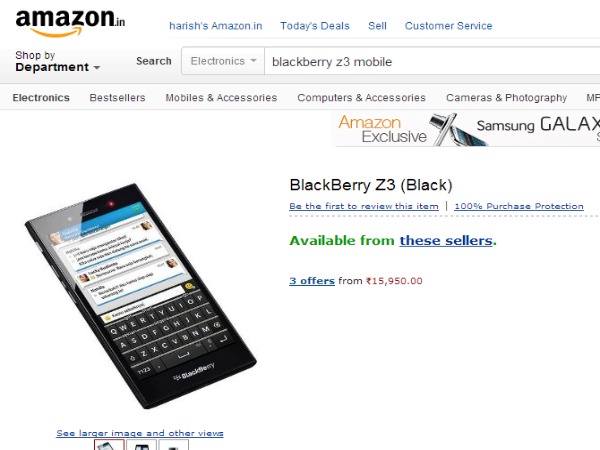Select the Bestsellers menu item
The width and height of the screenshot is (600, 450).
tap(117, 98)
